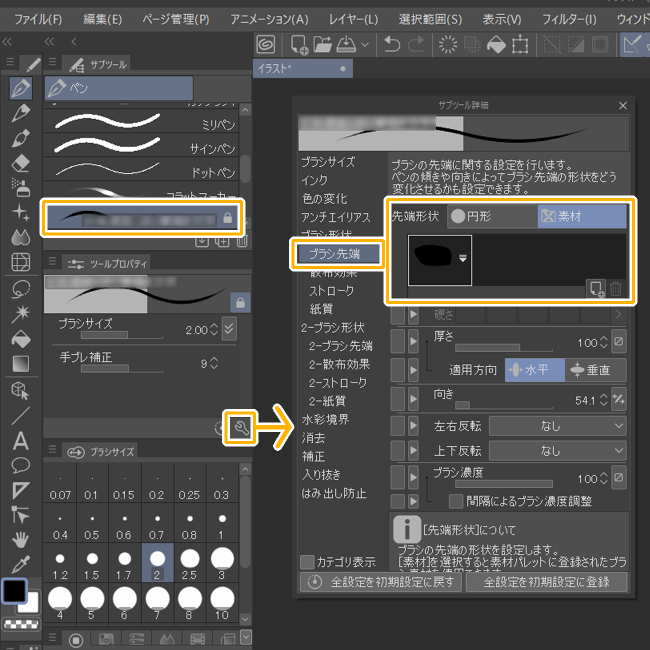Choose 水平 apply direction
Viewport: 650px width, 650px height.
(534, 369)
